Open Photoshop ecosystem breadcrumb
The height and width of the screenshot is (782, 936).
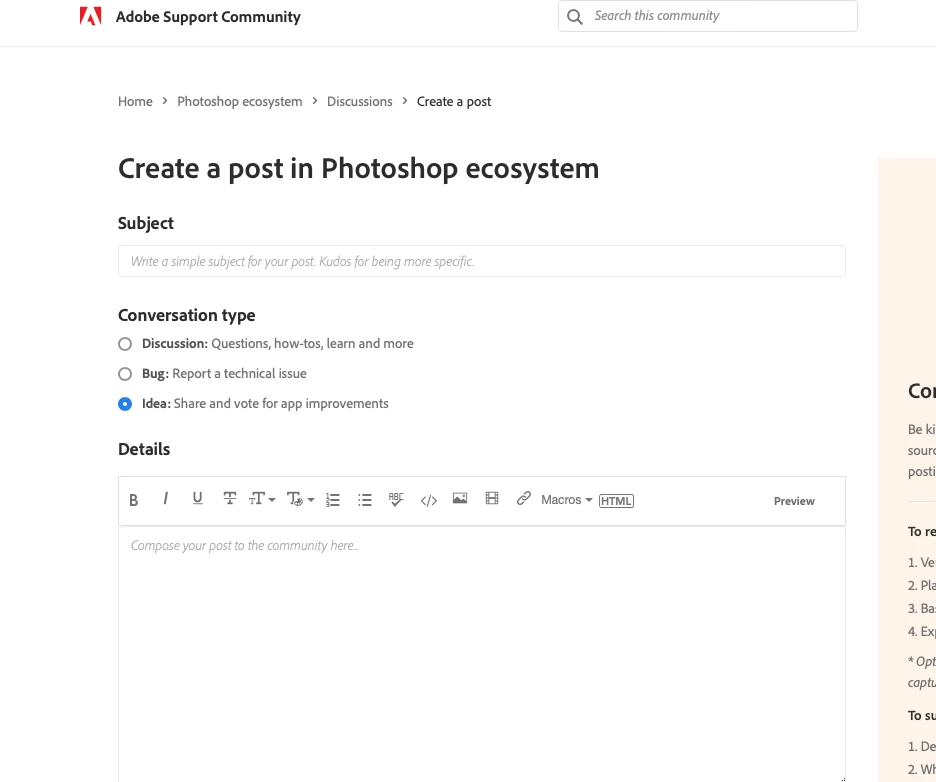click(x=239, y=101)
